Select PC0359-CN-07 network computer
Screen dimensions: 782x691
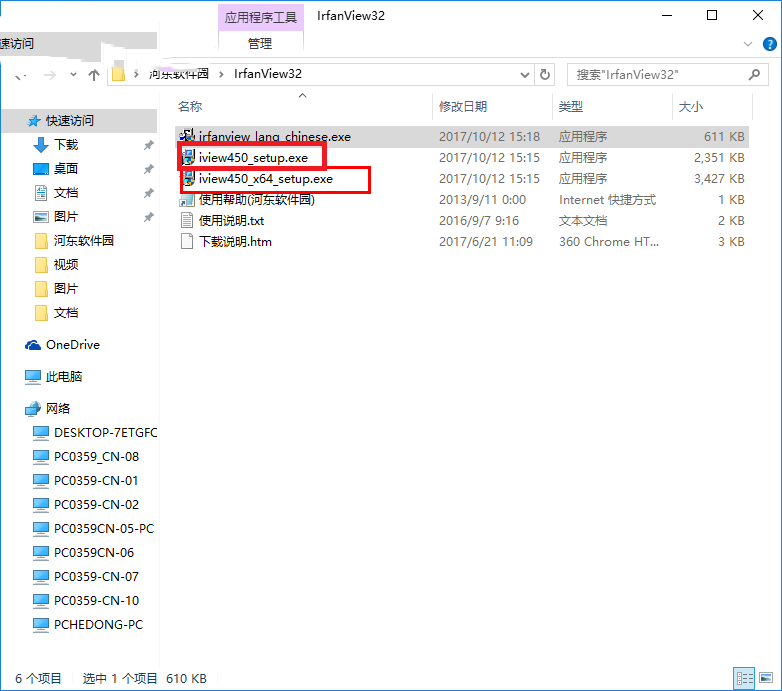click(x=96, y=576)
